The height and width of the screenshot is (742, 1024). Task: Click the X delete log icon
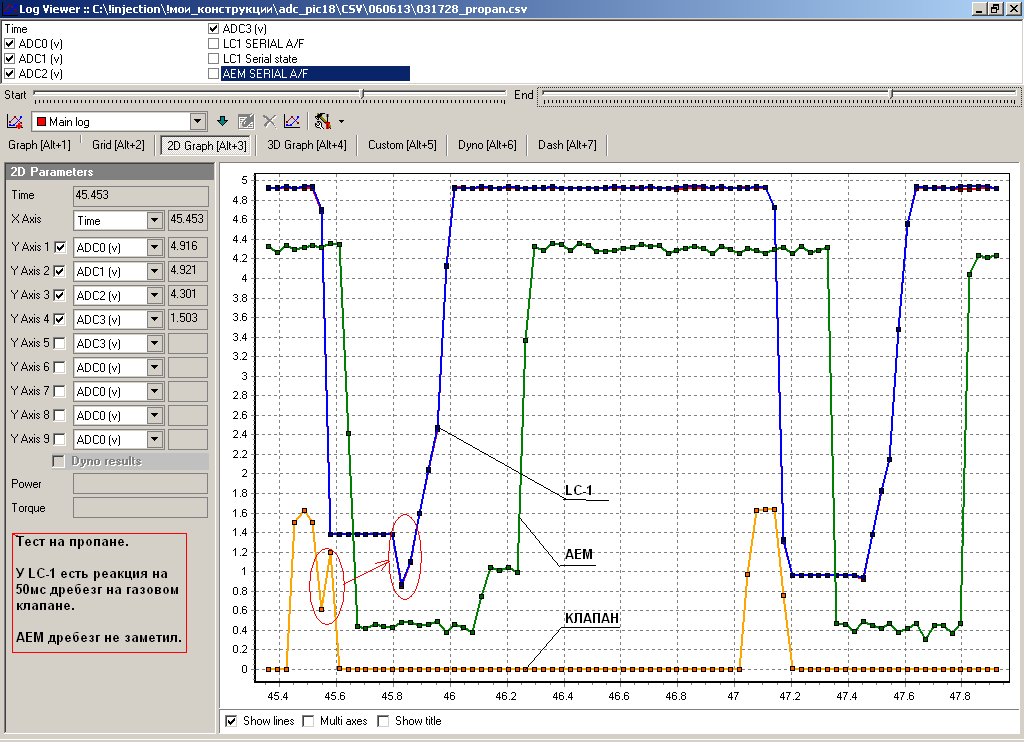[269, 121]
